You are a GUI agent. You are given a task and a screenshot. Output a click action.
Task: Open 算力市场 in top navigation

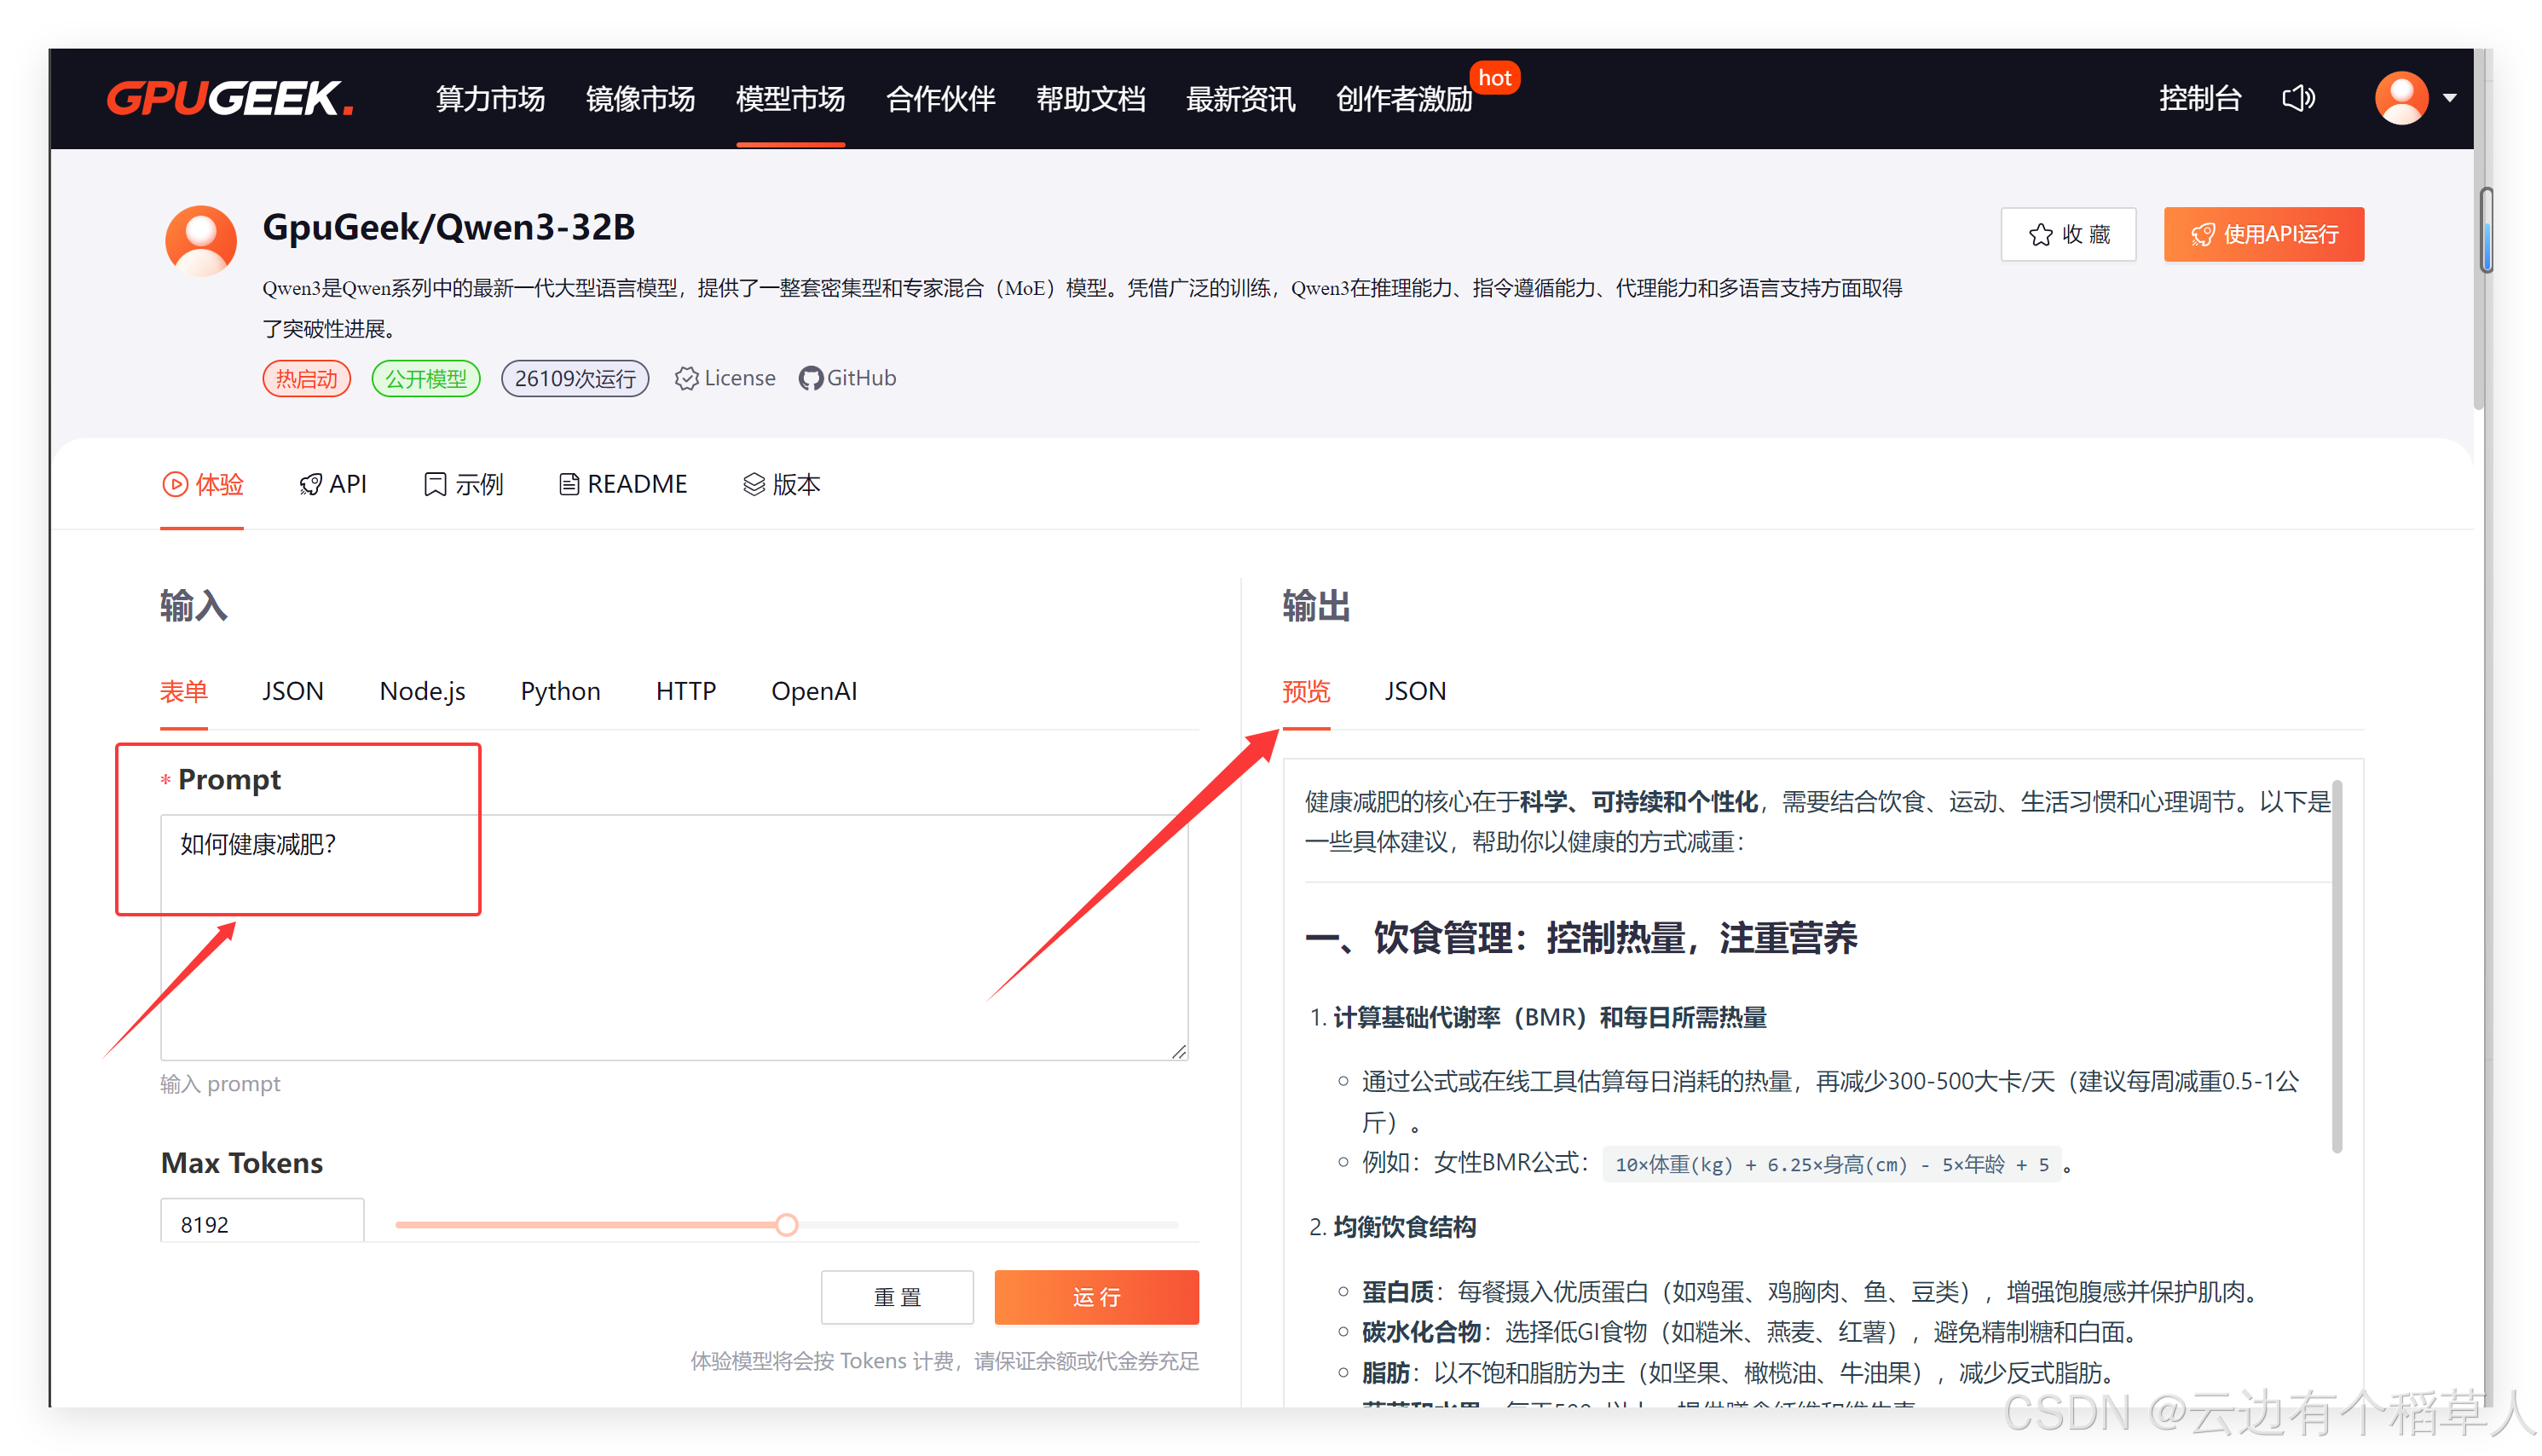pyautogui.click(x=490, y=98)
